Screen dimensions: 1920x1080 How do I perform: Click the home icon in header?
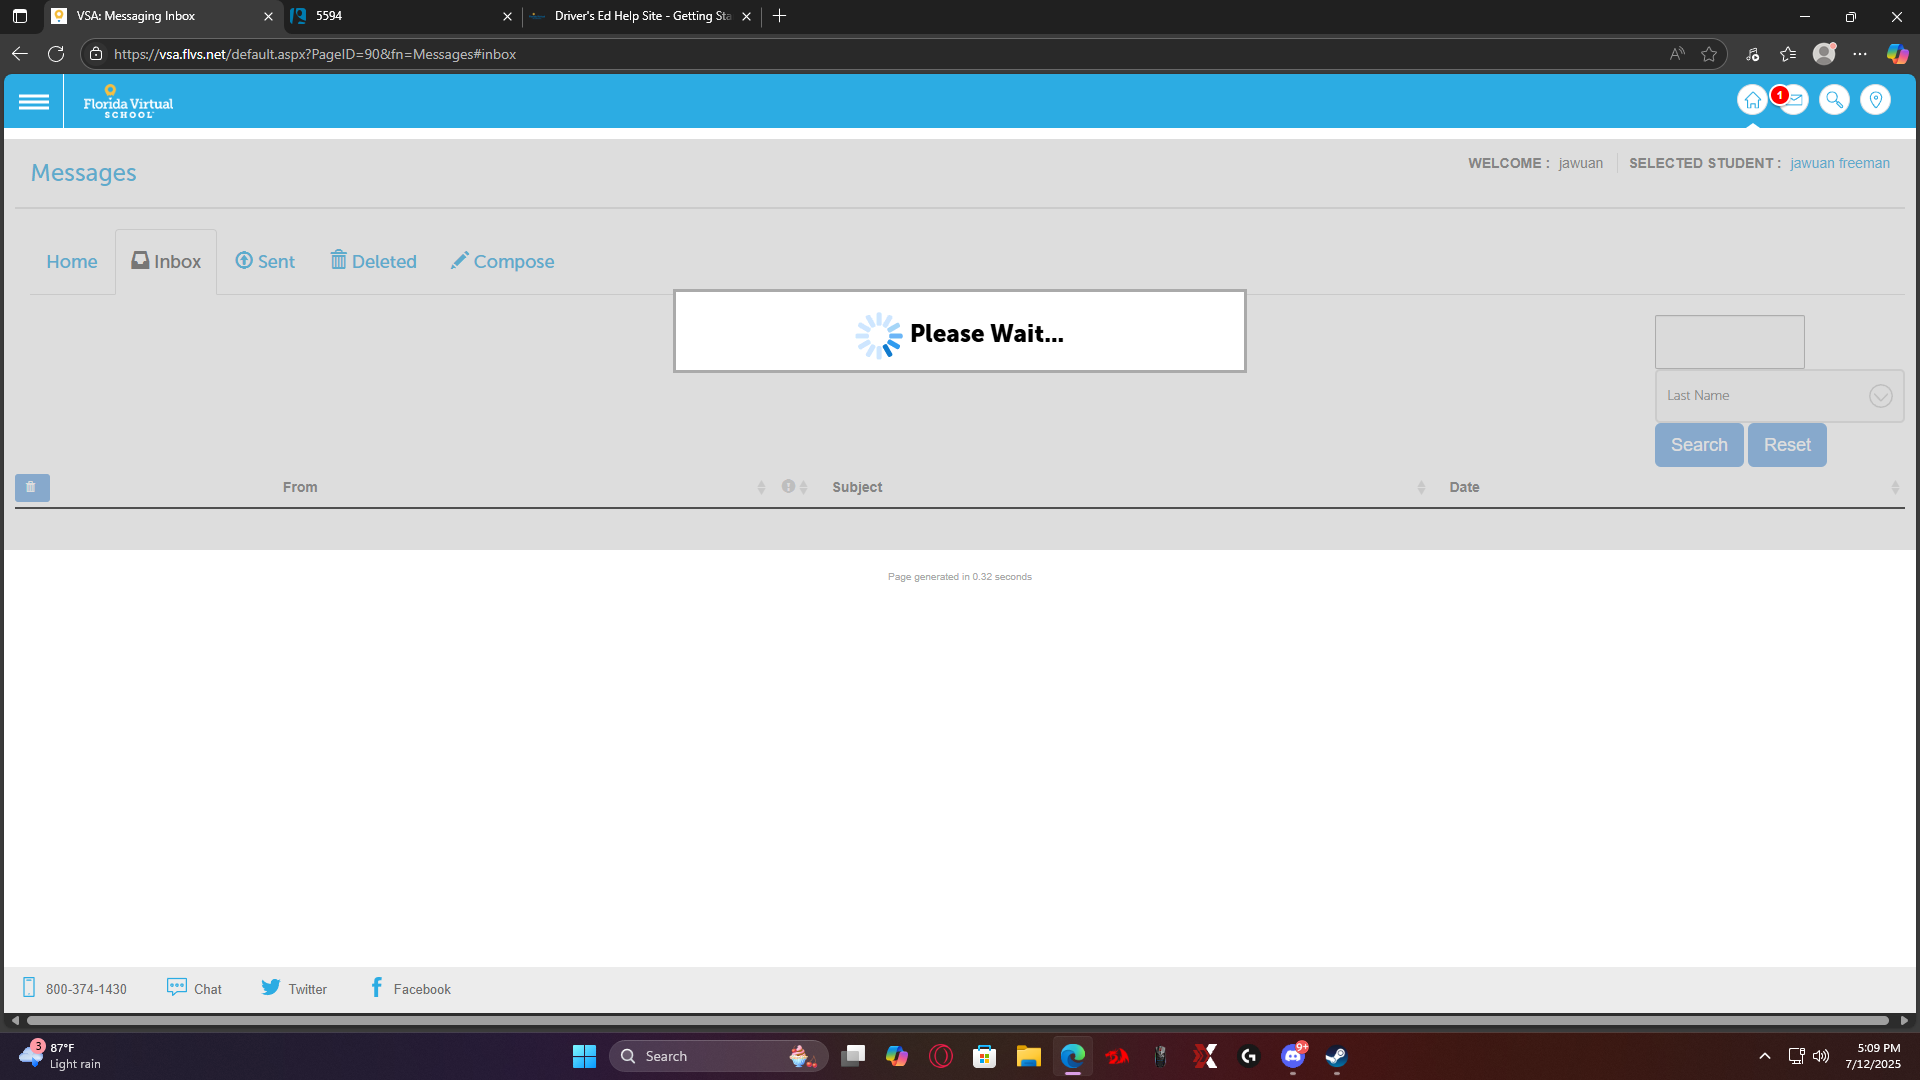coord(1752,100)
